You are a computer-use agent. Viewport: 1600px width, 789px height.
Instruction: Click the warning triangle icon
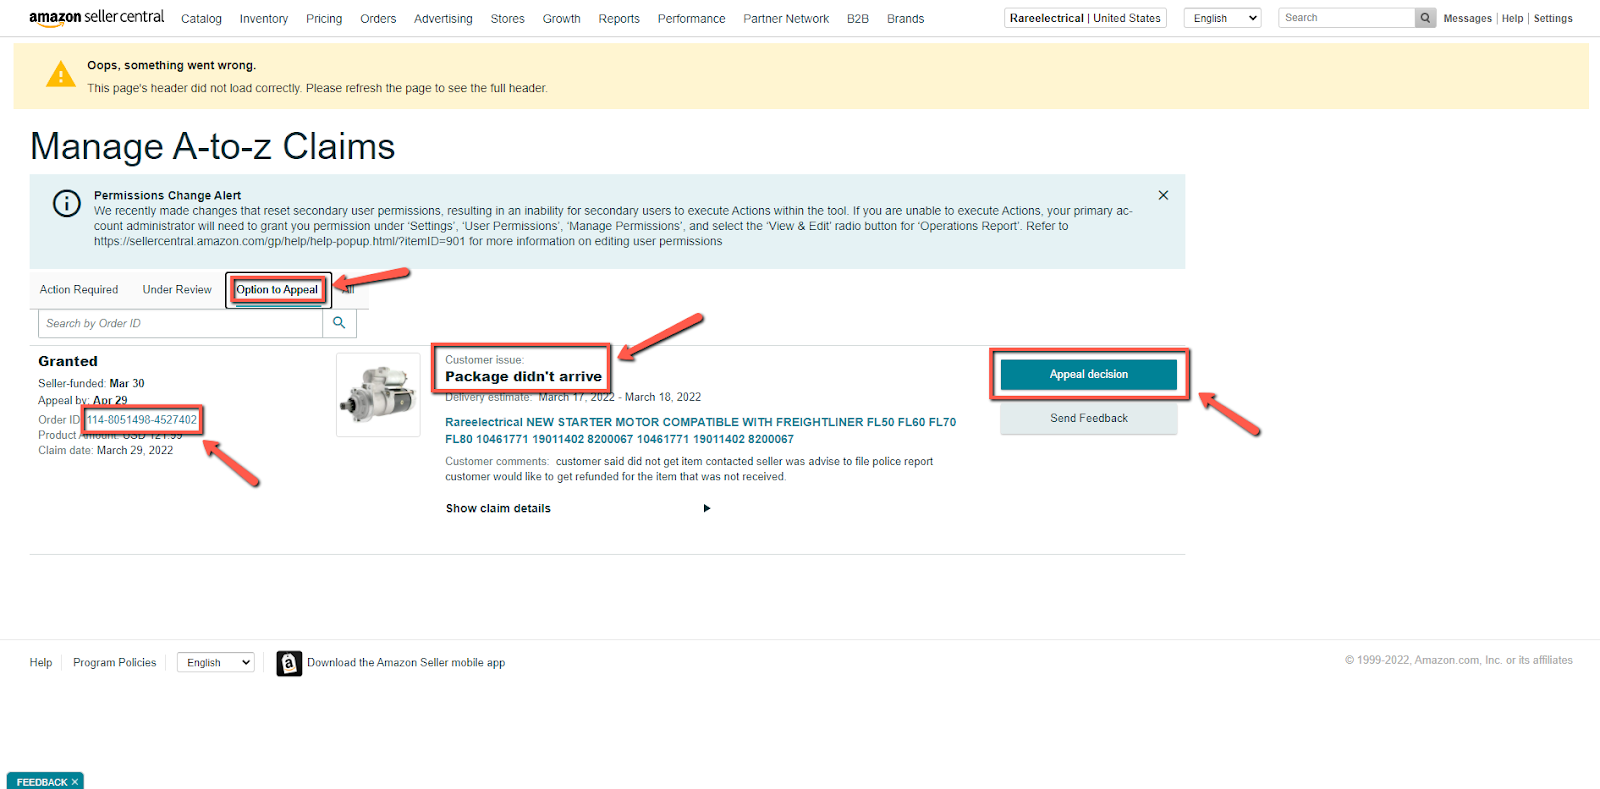click(61, 75)
